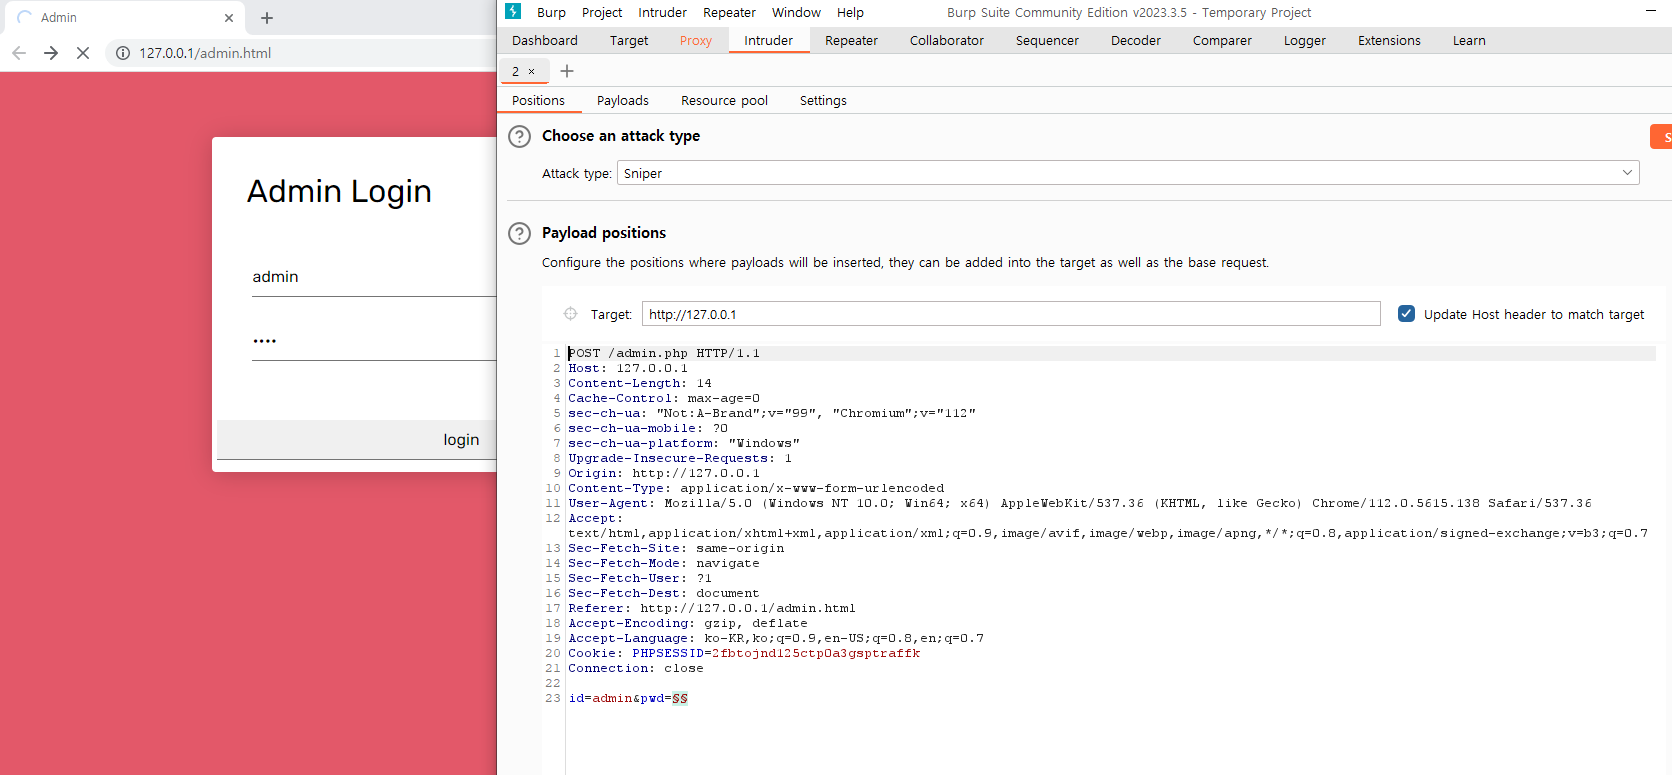Viewport: 1672px width, 775px height.
Task: Close Intruder attack tab 2
Action: pyautogui.click(x=531, y=71)
